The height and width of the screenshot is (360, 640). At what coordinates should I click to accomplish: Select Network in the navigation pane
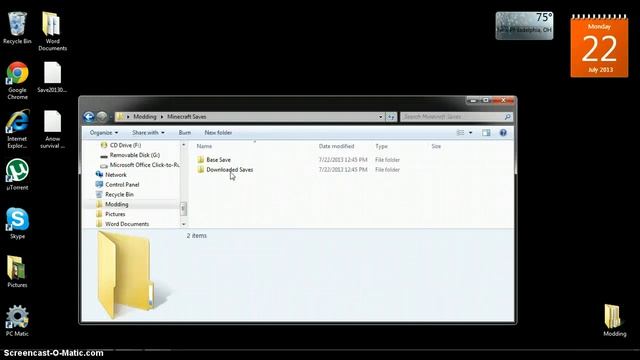click(x=111, y=175)
